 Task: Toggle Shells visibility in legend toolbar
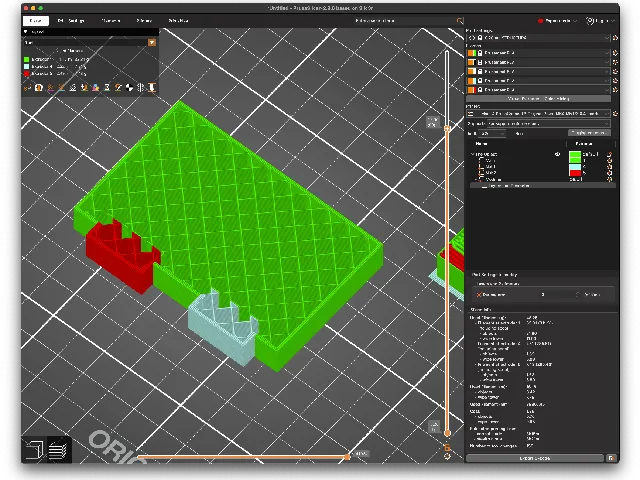(x=141, y=87)
